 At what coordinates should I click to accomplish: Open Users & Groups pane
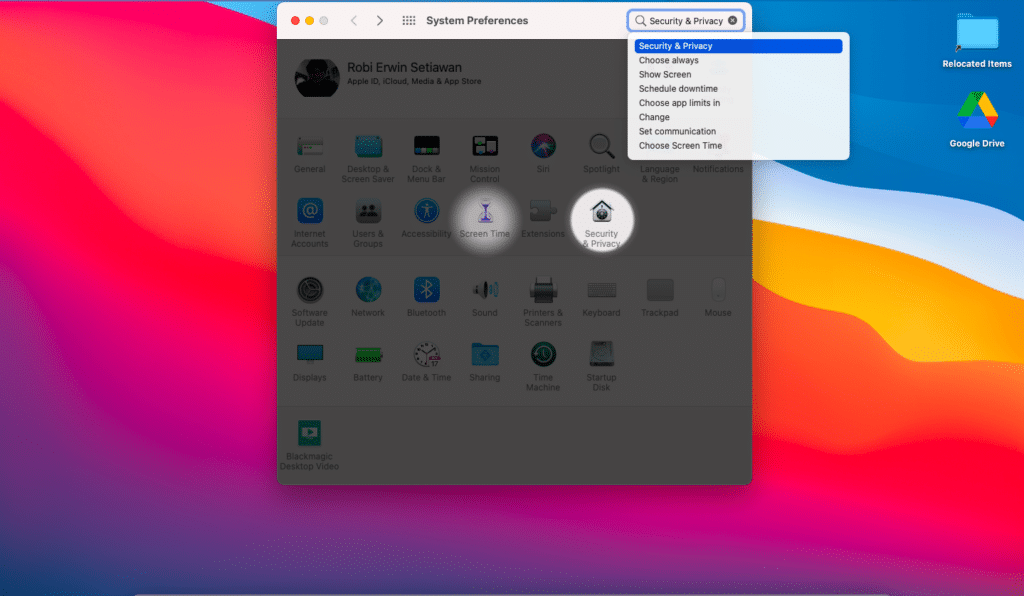click(x=368, y=223)
